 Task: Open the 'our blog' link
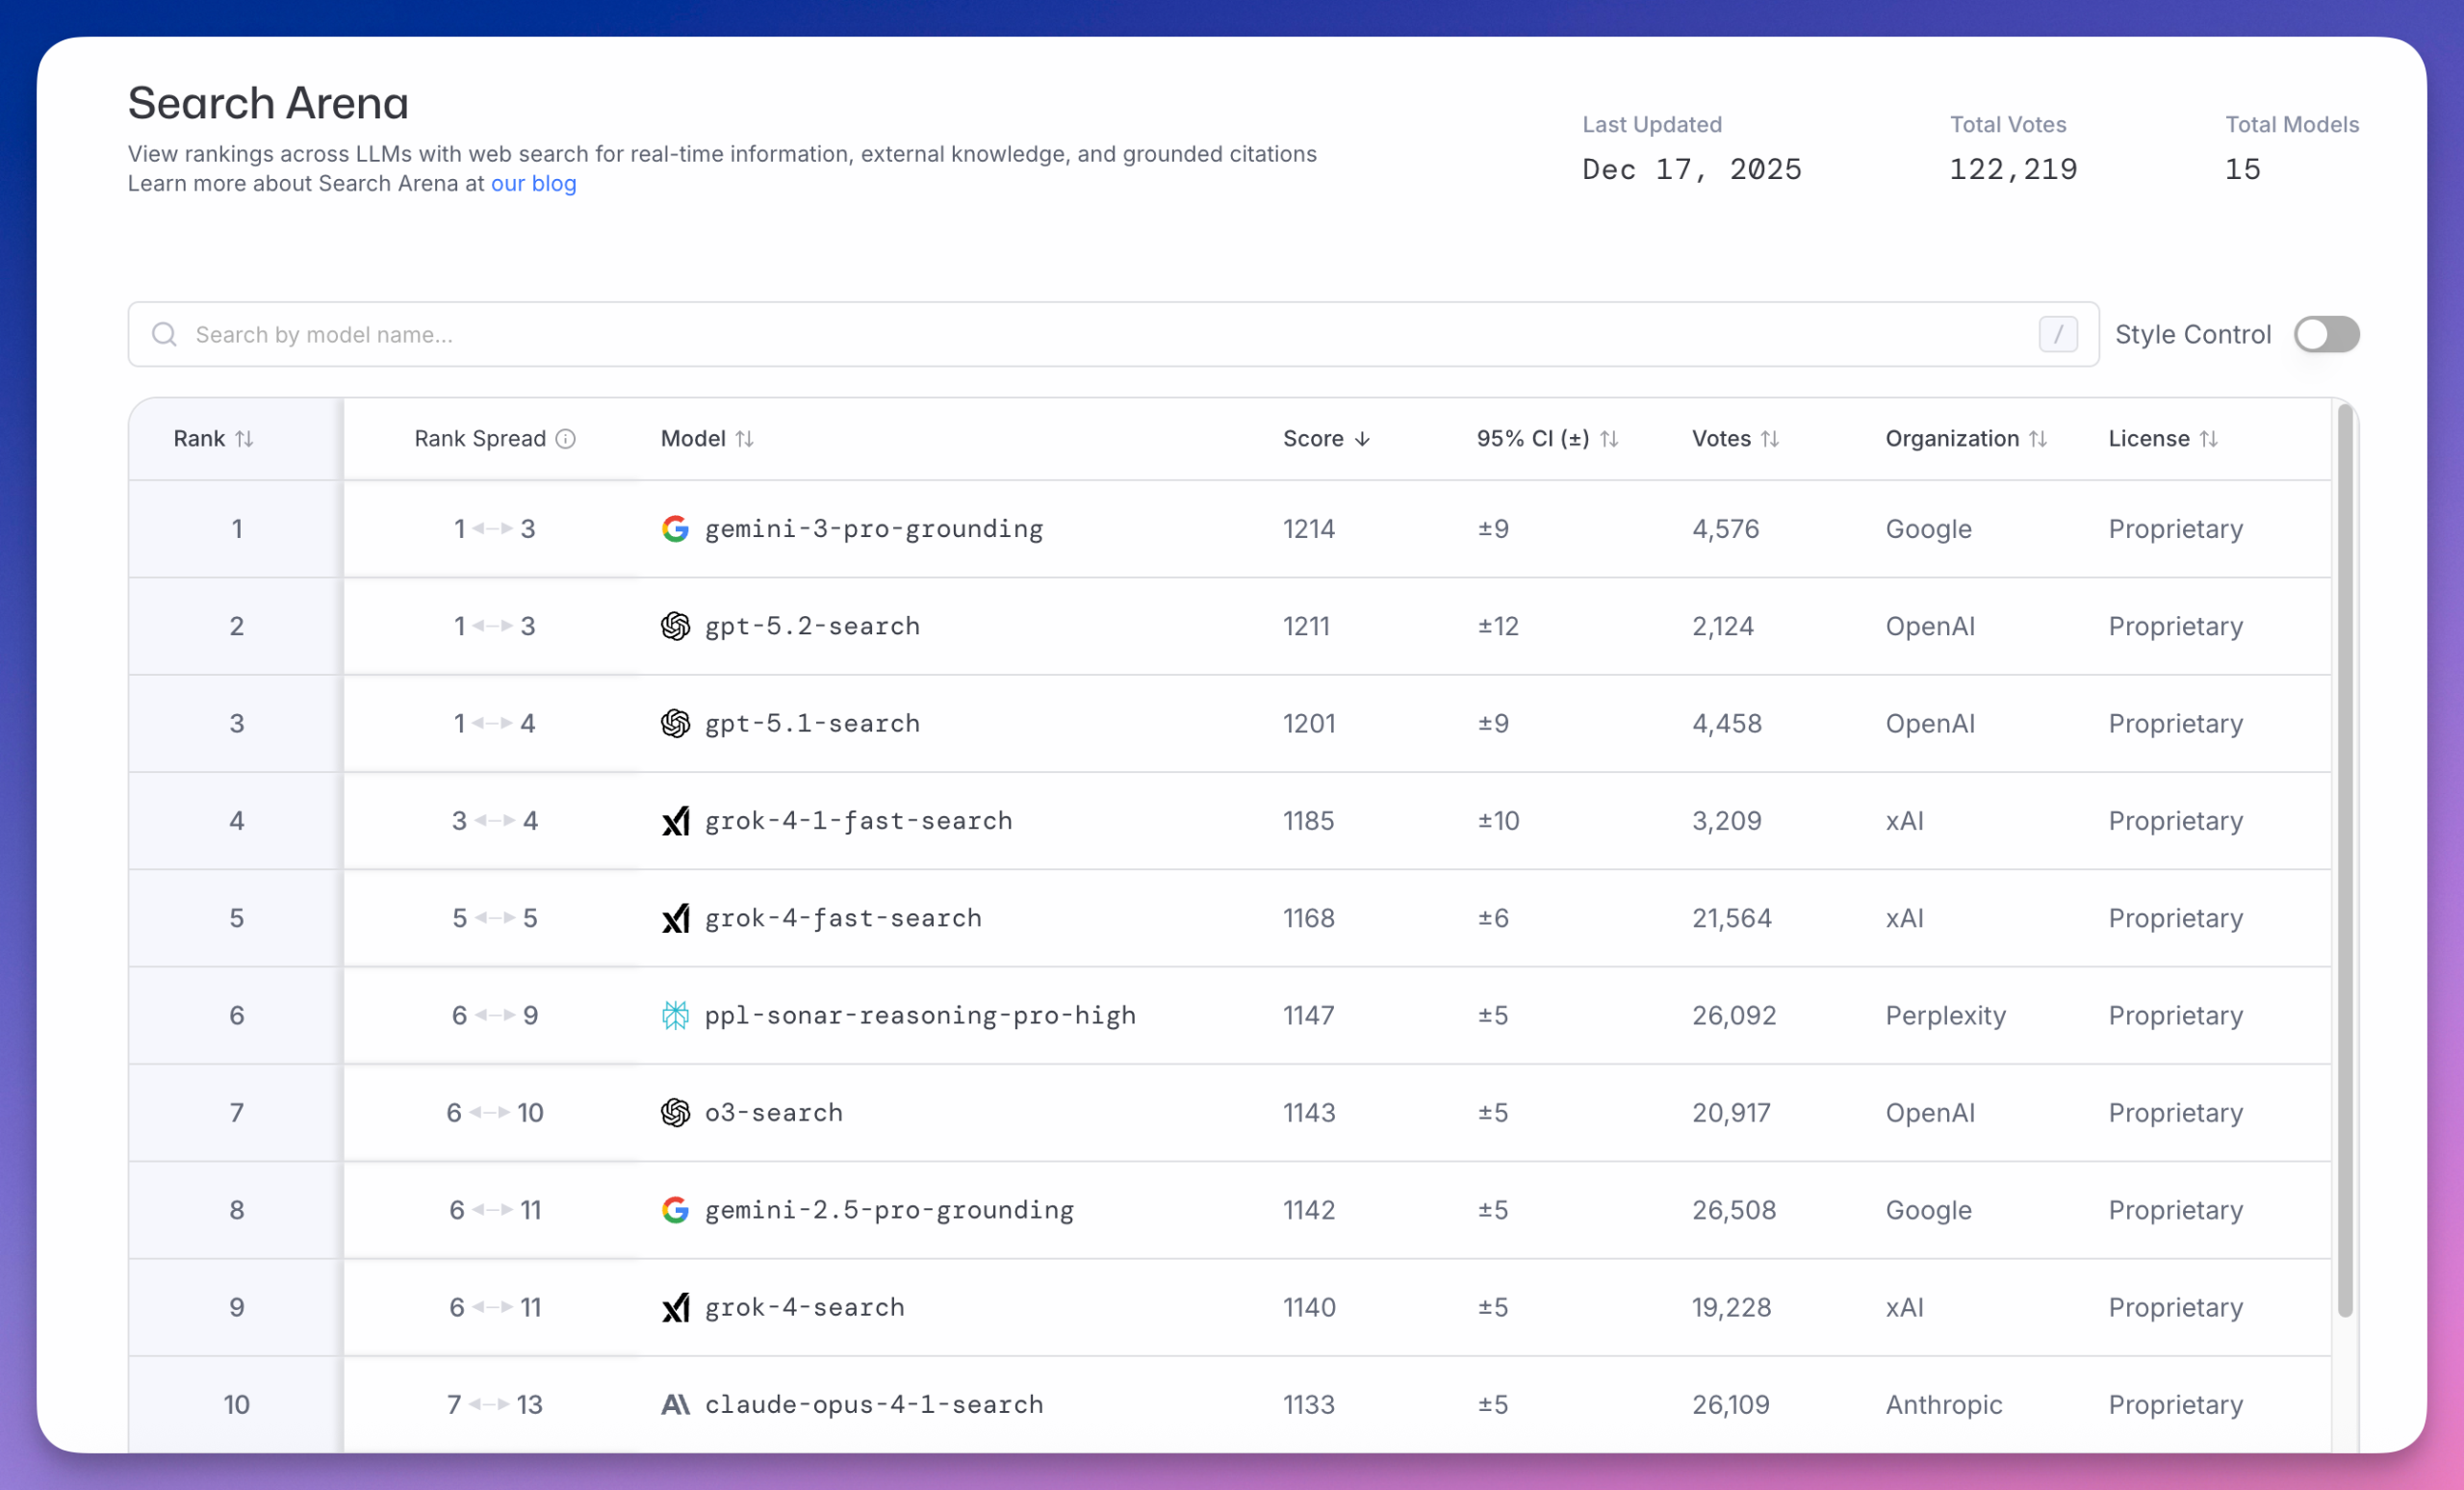tap(533, 184)
